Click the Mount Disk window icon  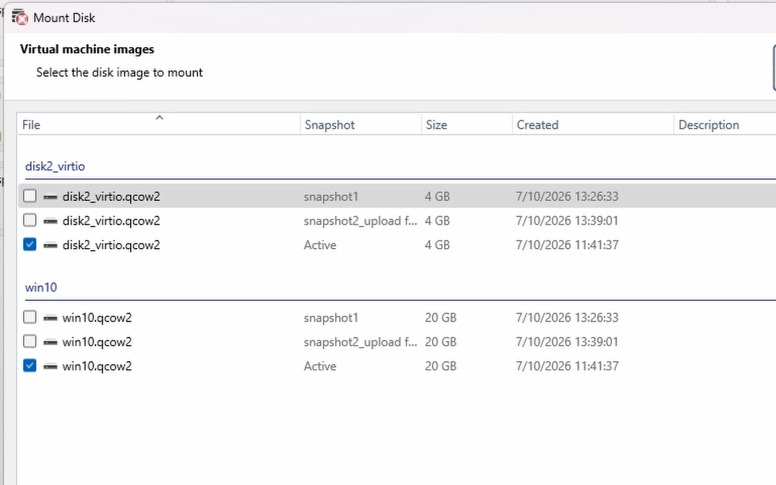pos(20,17)
